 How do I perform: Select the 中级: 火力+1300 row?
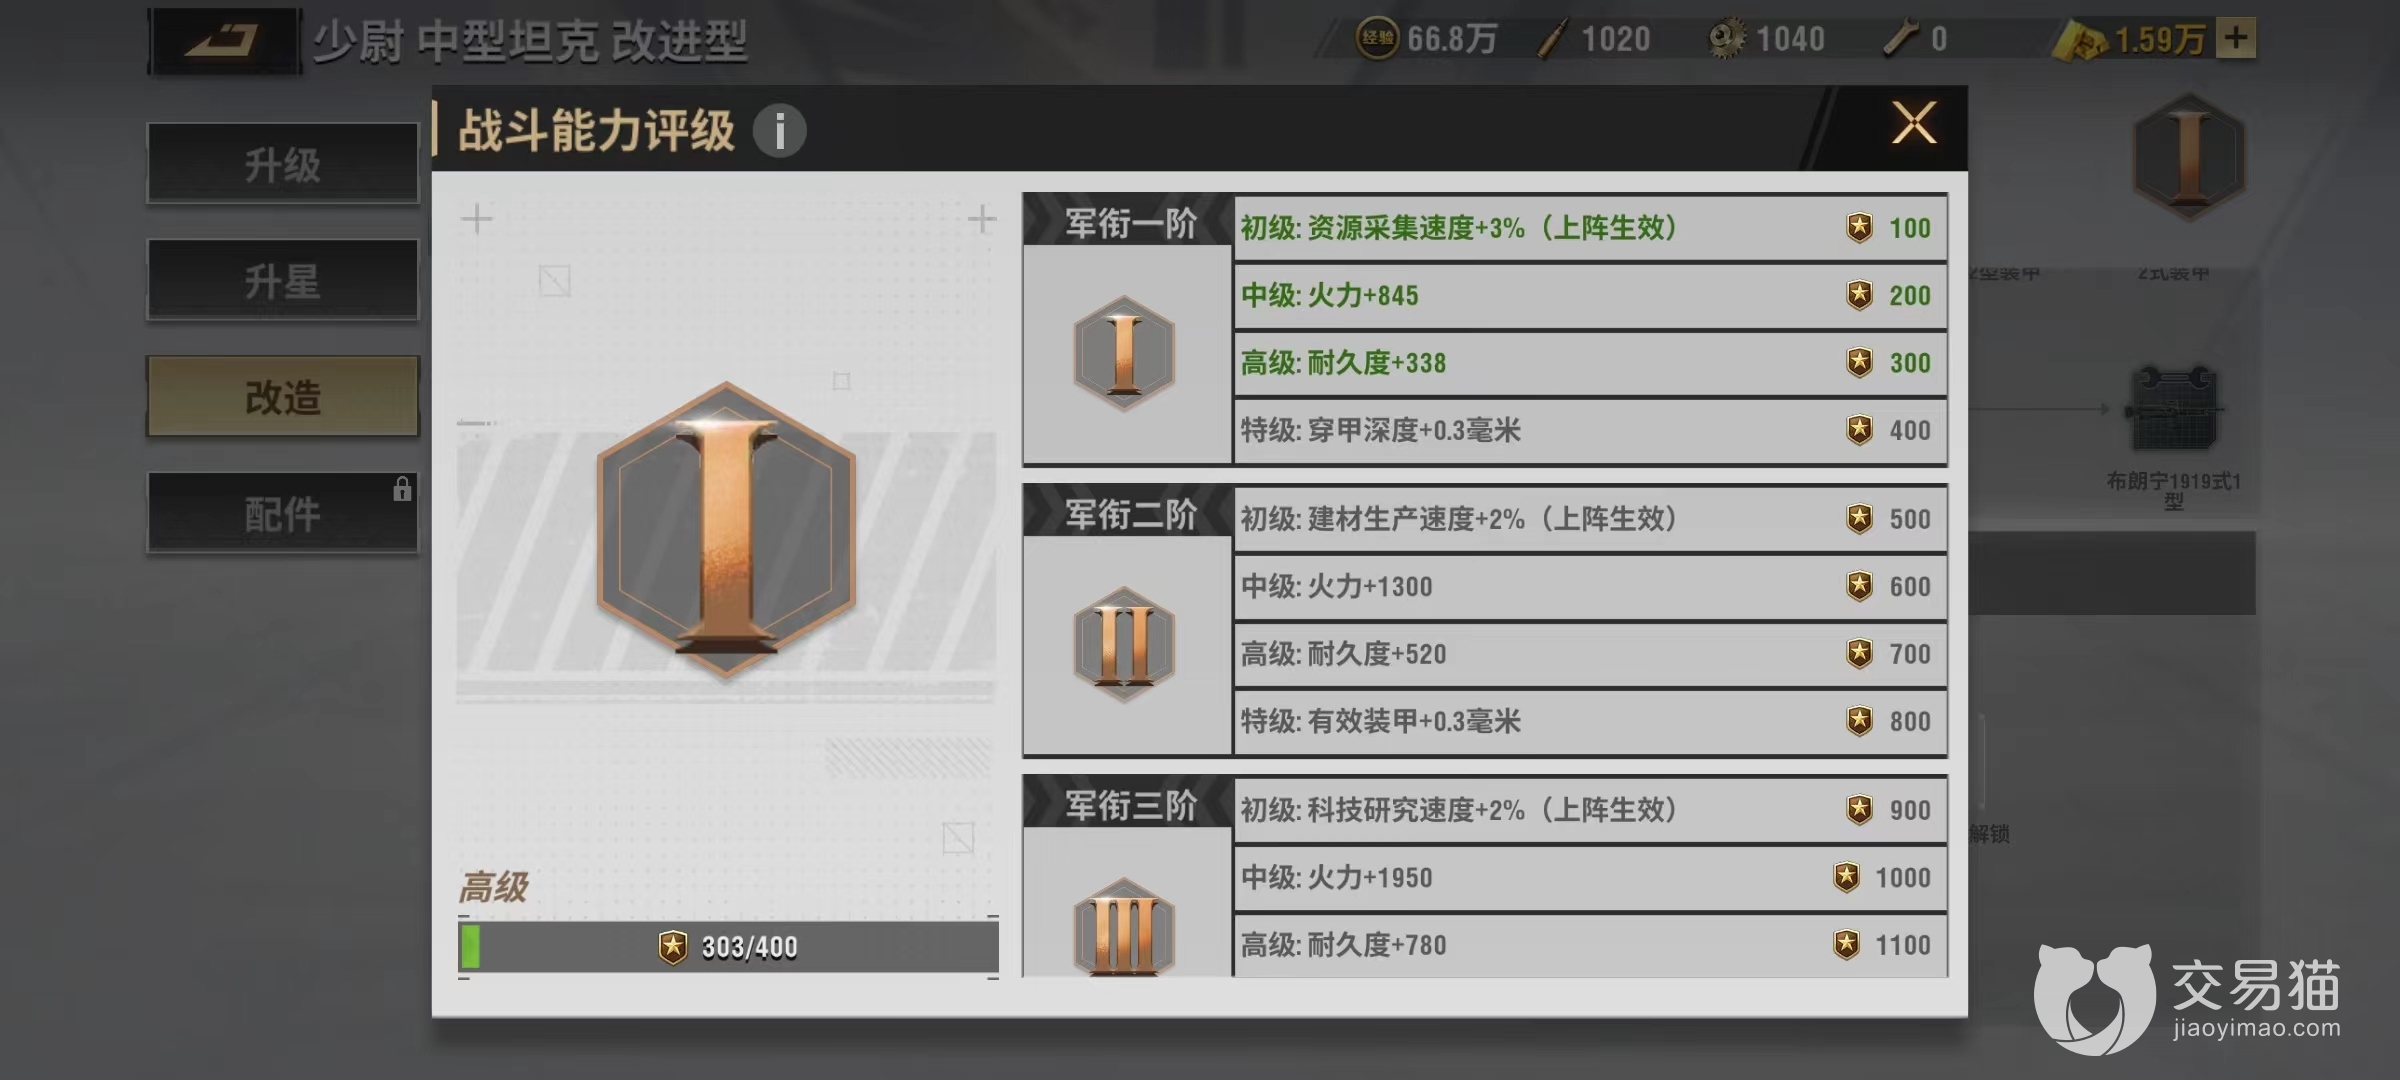click(1590, 587)
